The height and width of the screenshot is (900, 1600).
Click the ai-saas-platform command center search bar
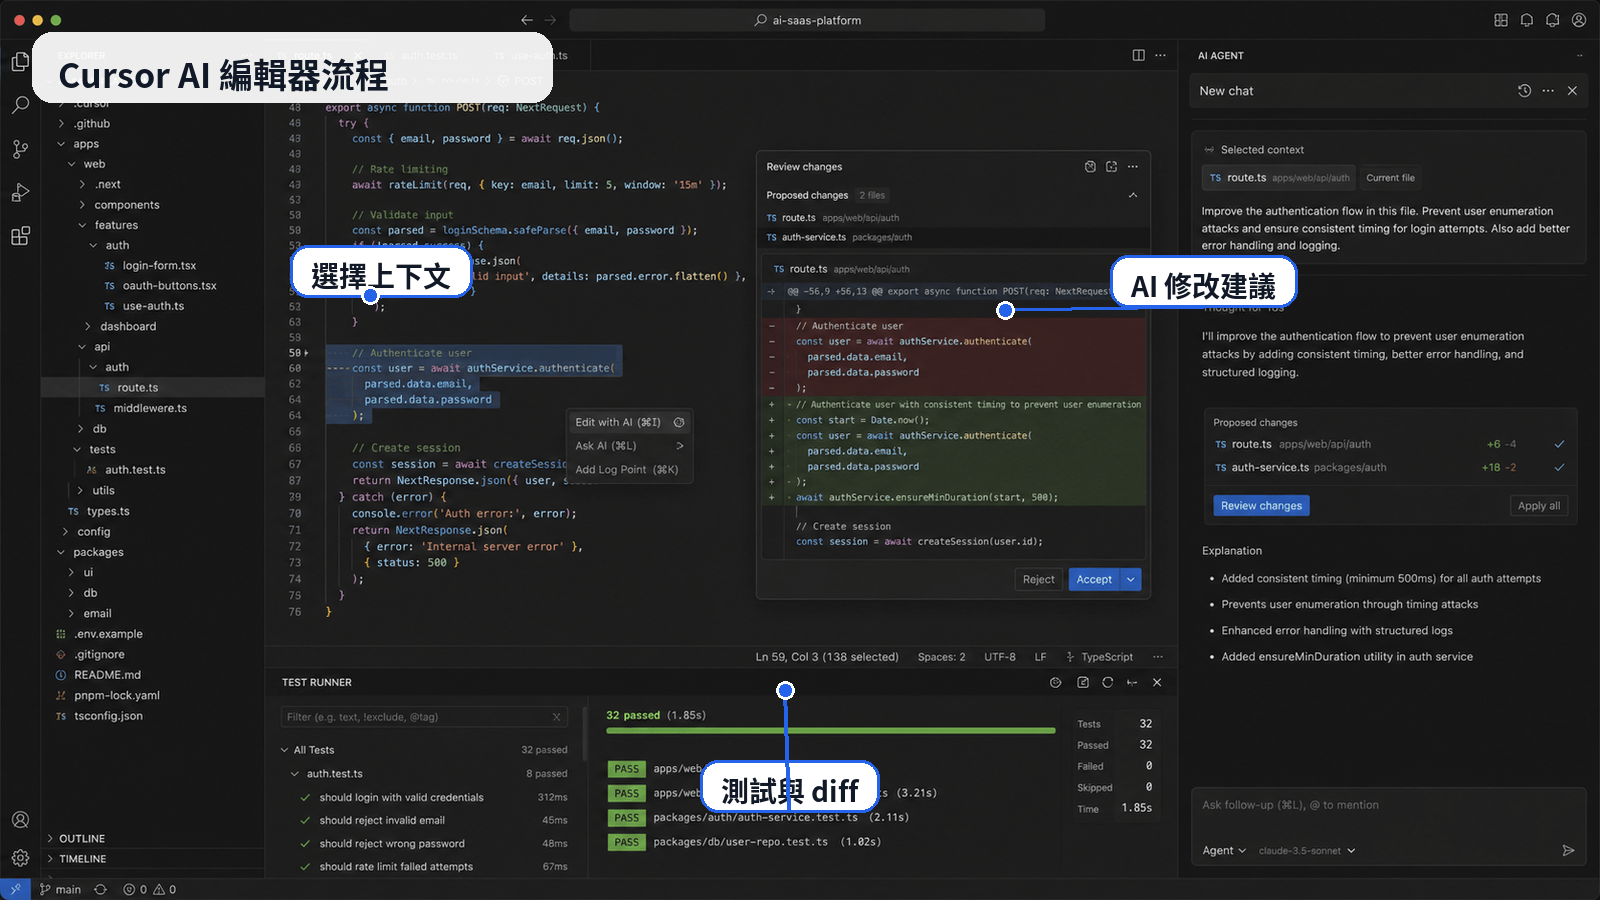point(807,20)
